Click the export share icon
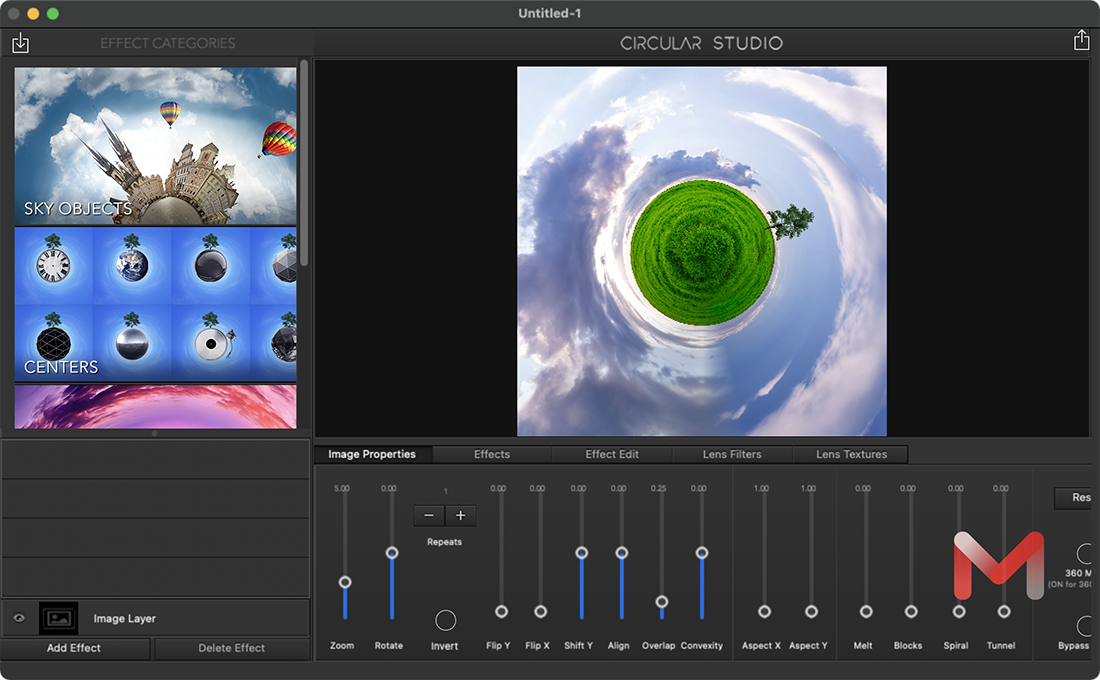This screenshot has height=680, width=1100. (x=1081, y=41)
